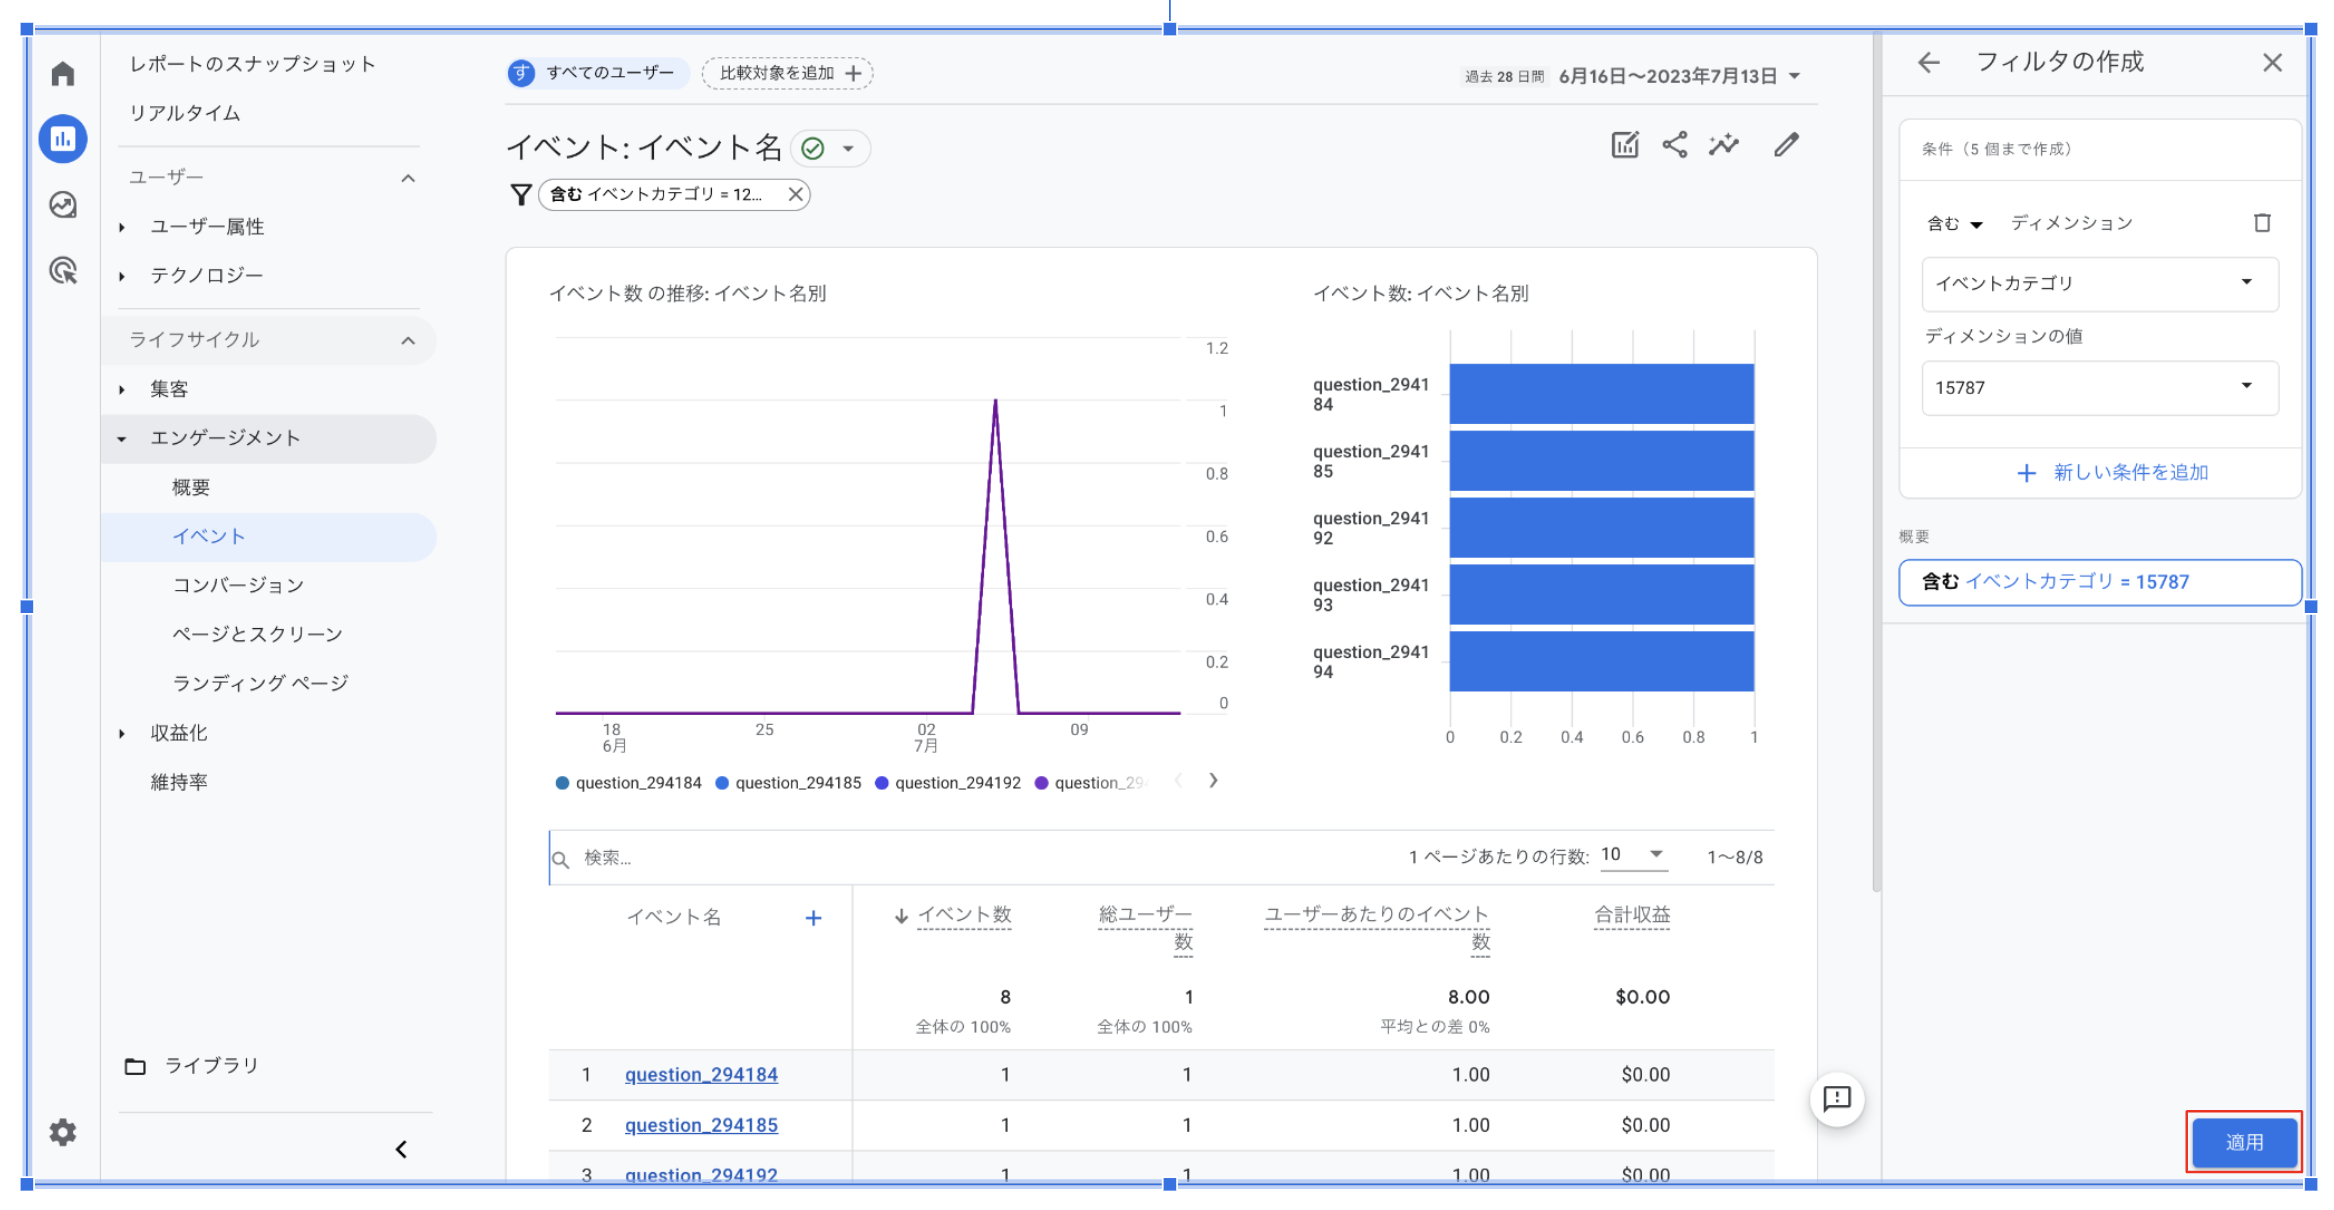Screen dimensions: 2334x1210
Task: Open the question_294192 link
Action: click(701, 1175)
